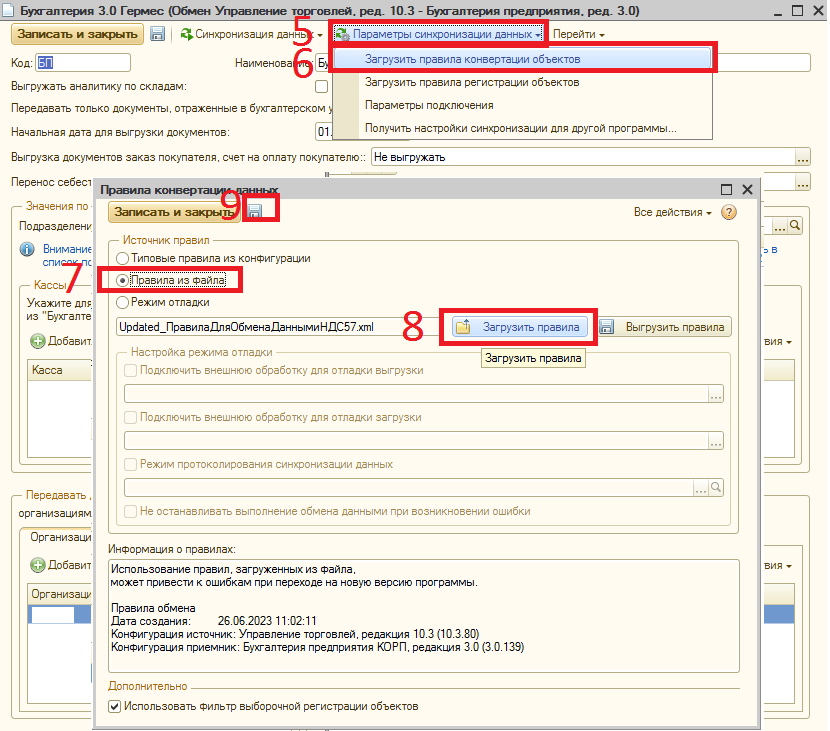Screen dimensions: 830x731
Task: Click the ellipsis button of the отладки выгрузки path
Action: tap(716, 394)
